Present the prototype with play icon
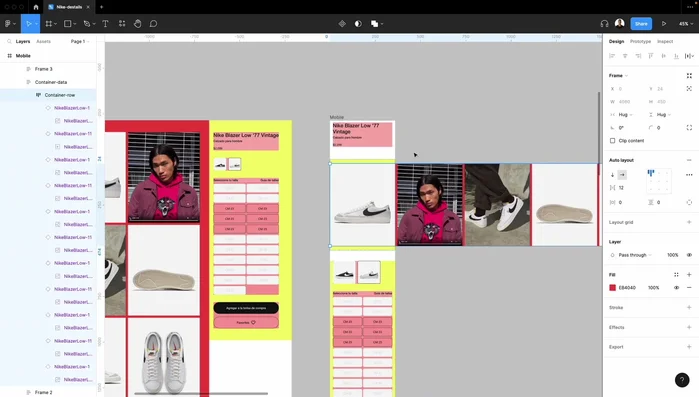This screenshot has height=397, width=699. [x=664, y=24]
